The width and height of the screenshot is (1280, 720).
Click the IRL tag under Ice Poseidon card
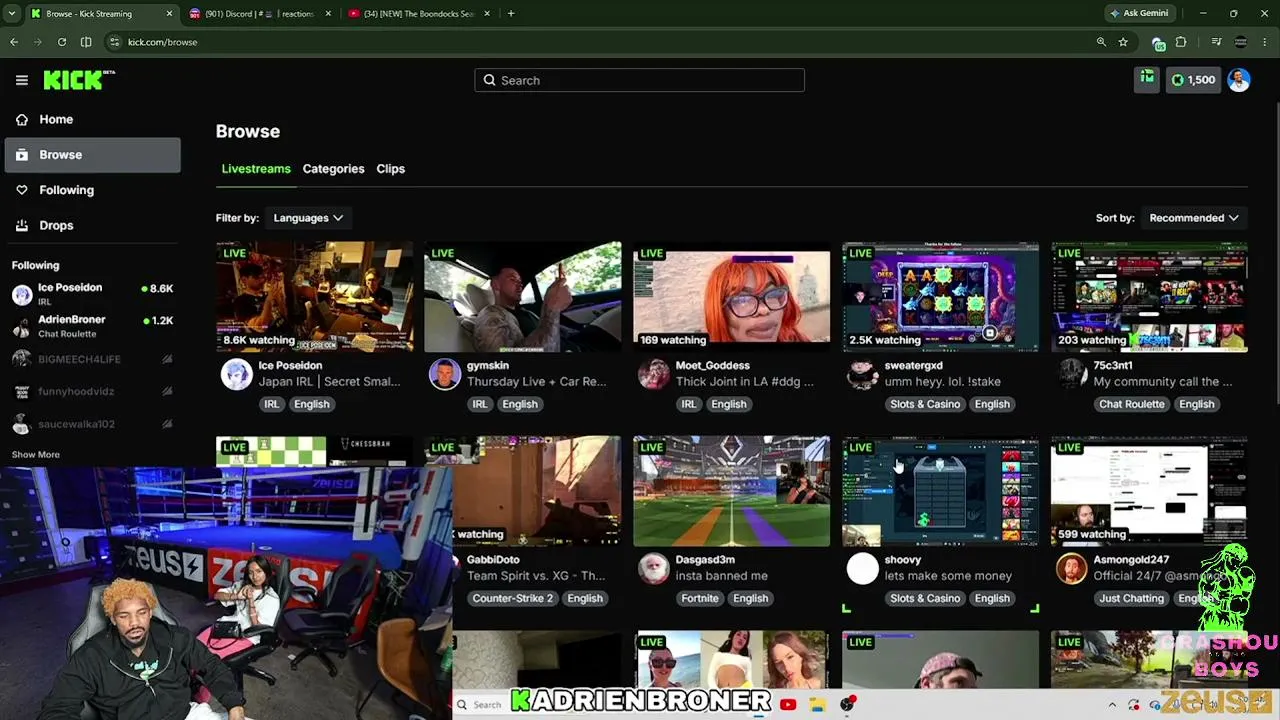271,404
